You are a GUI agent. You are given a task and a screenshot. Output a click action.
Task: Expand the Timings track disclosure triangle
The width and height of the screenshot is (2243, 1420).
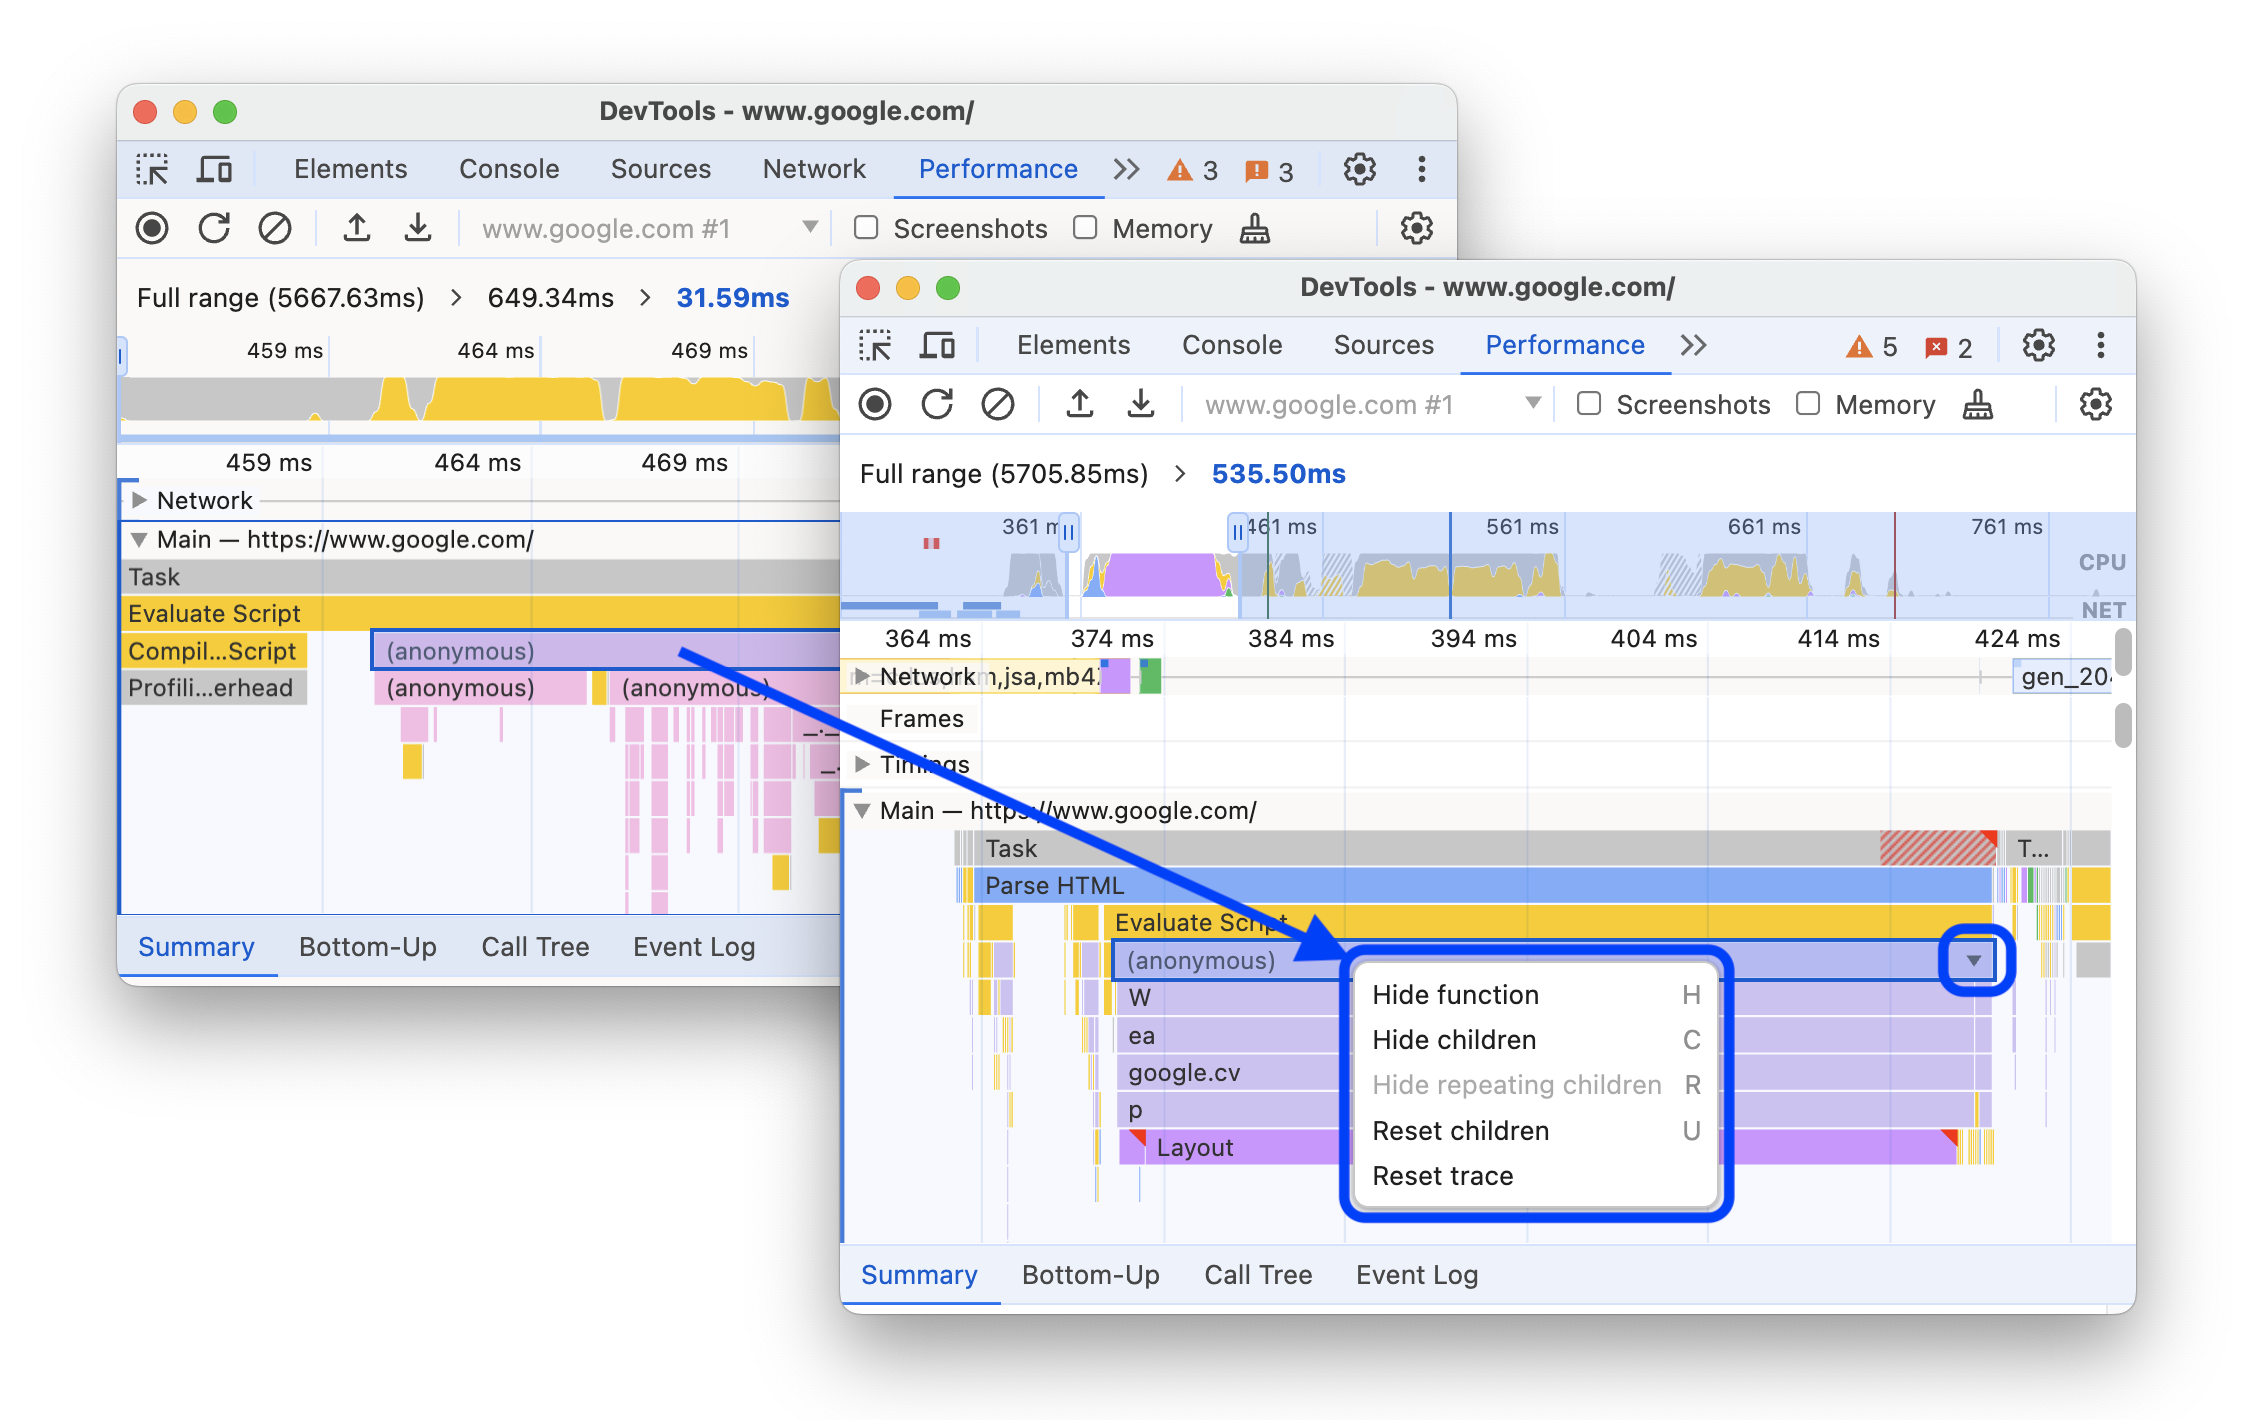coord(866,761)
